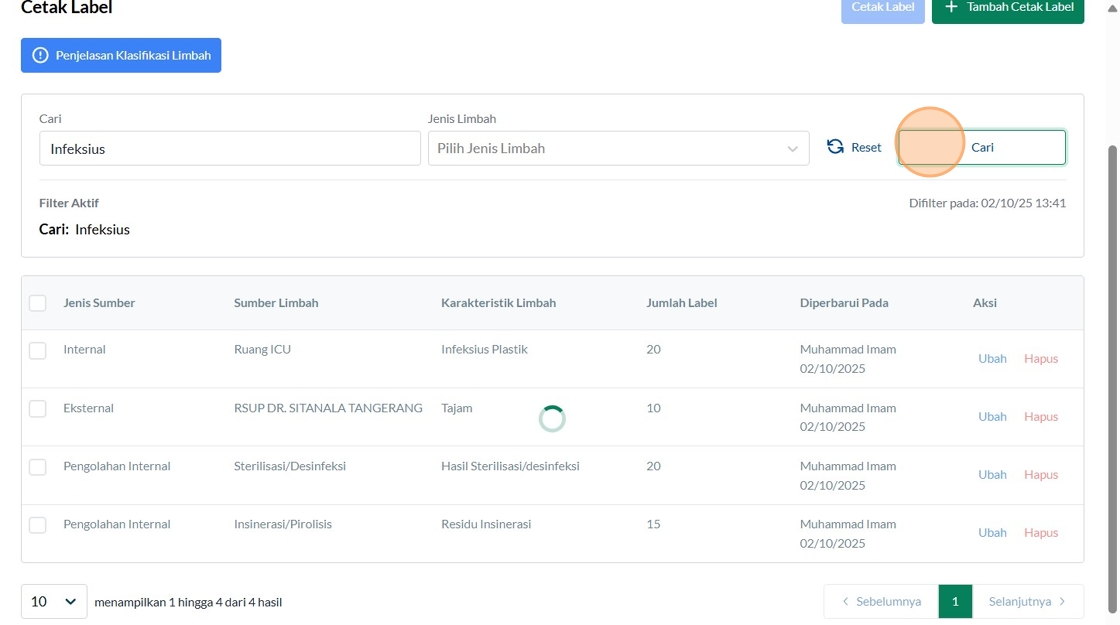This screenshot has height=625, width=1120.
Task: Open the Pilih Jenis Limbah dropdown
Action: pos(618,148)
